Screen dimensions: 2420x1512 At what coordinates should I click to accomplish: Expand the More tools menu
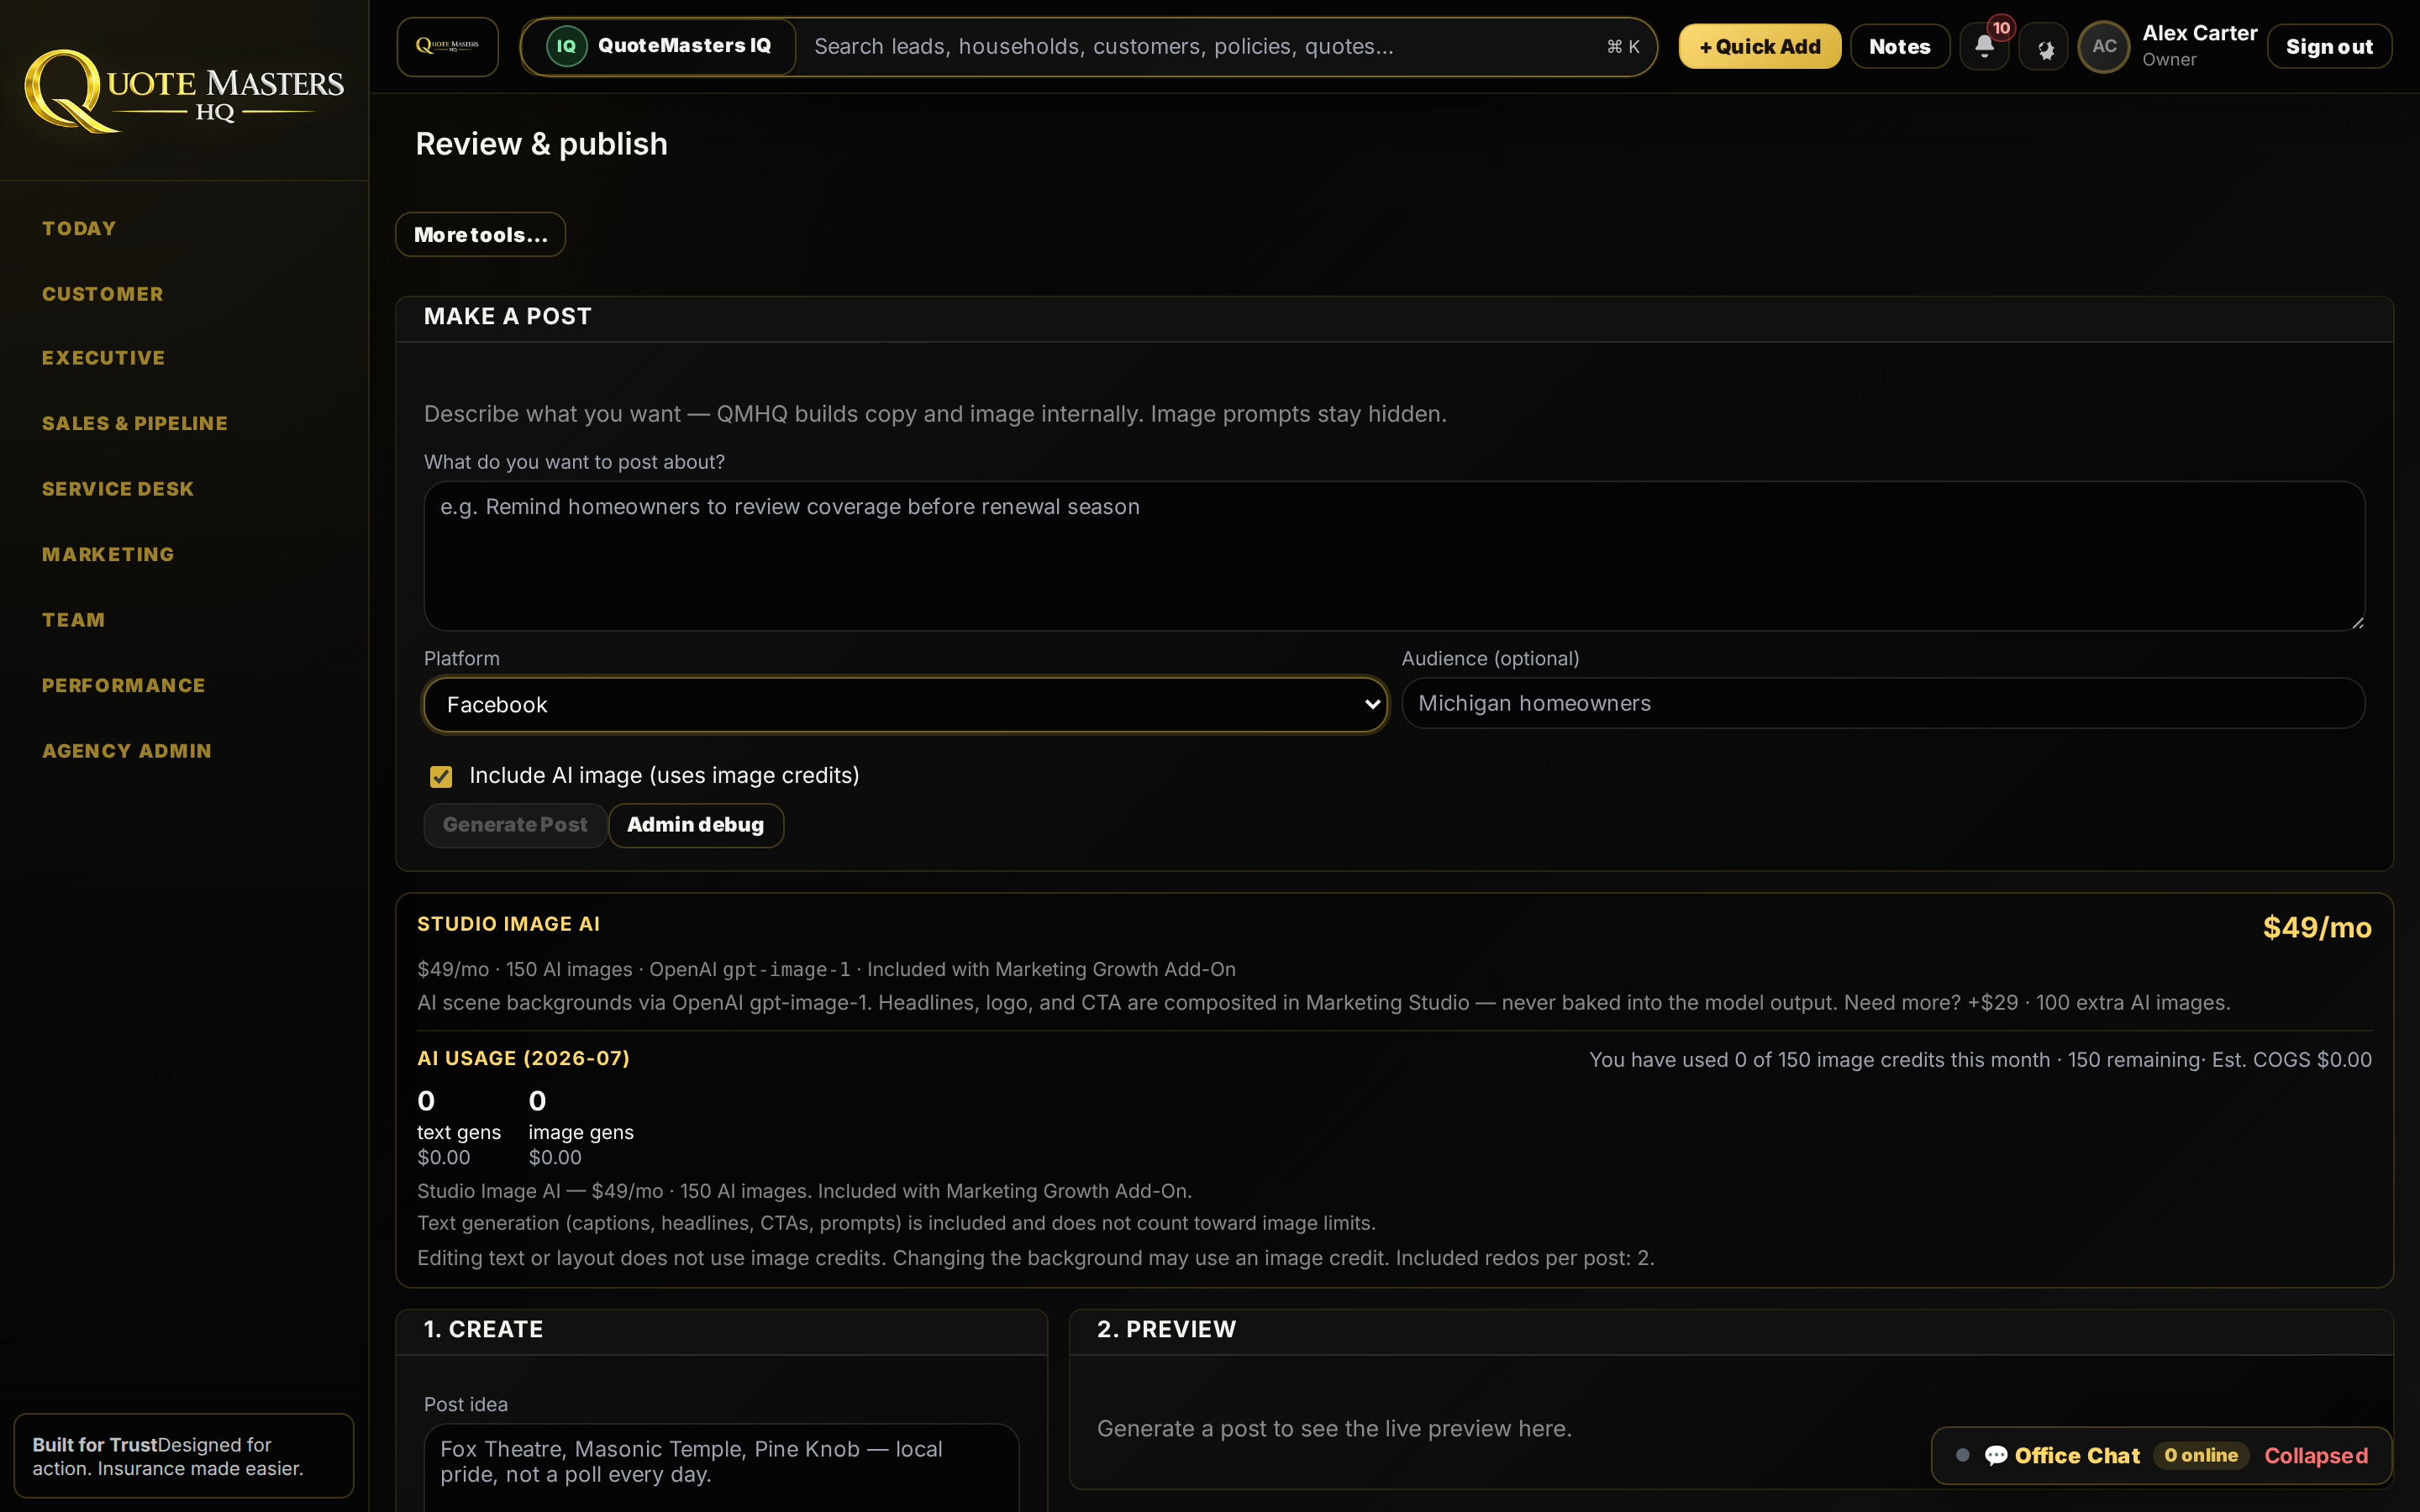[480, 234]
